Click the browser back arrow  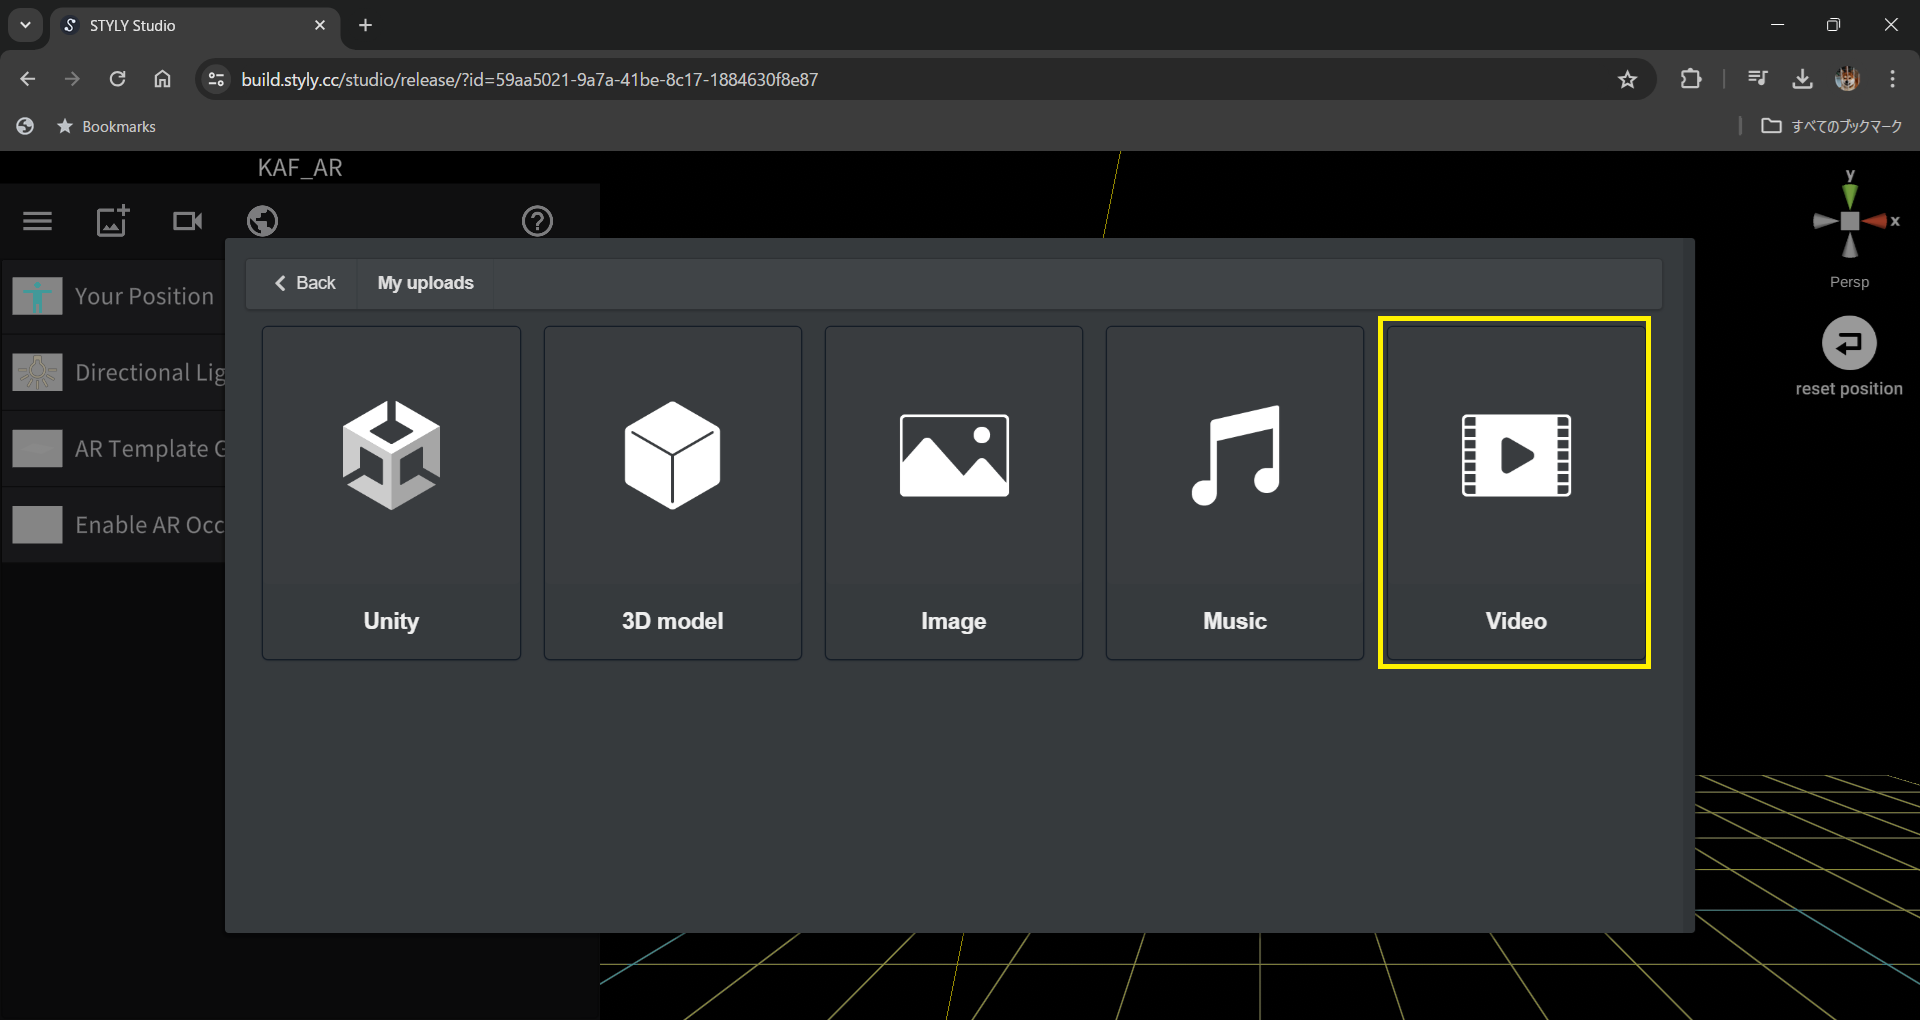click(x=28, y=79)
